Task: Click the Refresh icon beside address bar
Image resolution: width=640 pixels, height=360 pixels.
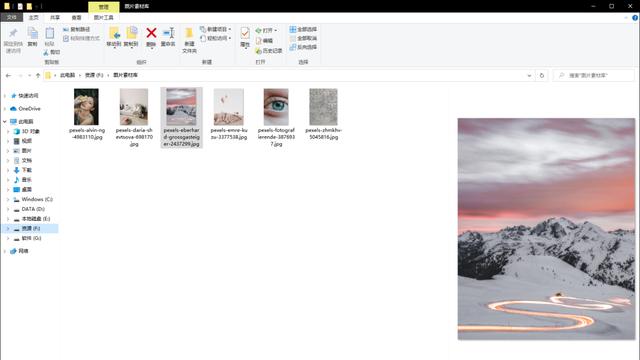Action: tap(542, 76)
